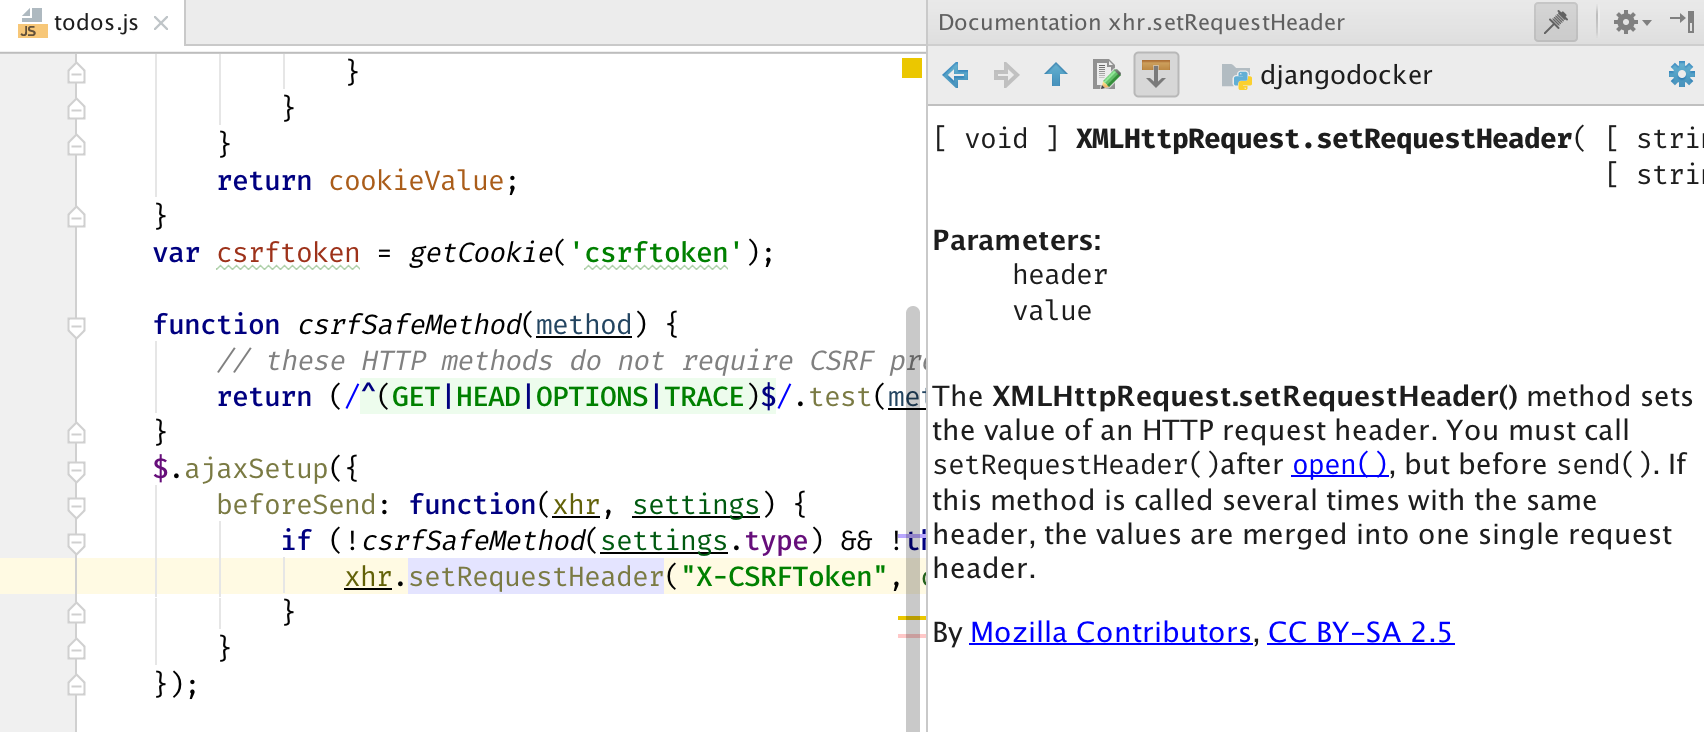Screen dimensions: 1704x732
Task: Click cookieValue in the return statement
Action: (416, 181)
